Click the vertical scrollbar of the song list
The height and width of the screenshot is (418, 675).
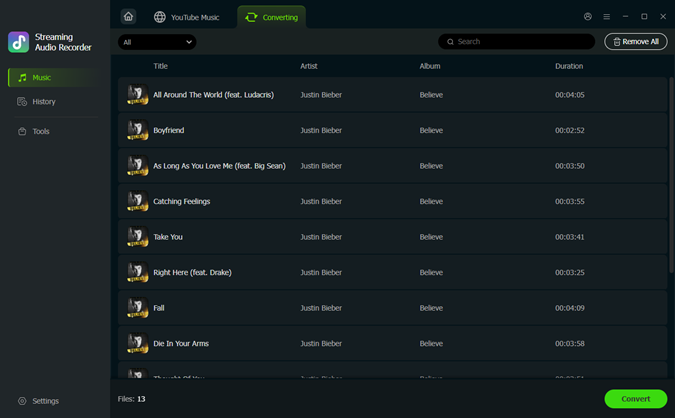tap(671, 174)
